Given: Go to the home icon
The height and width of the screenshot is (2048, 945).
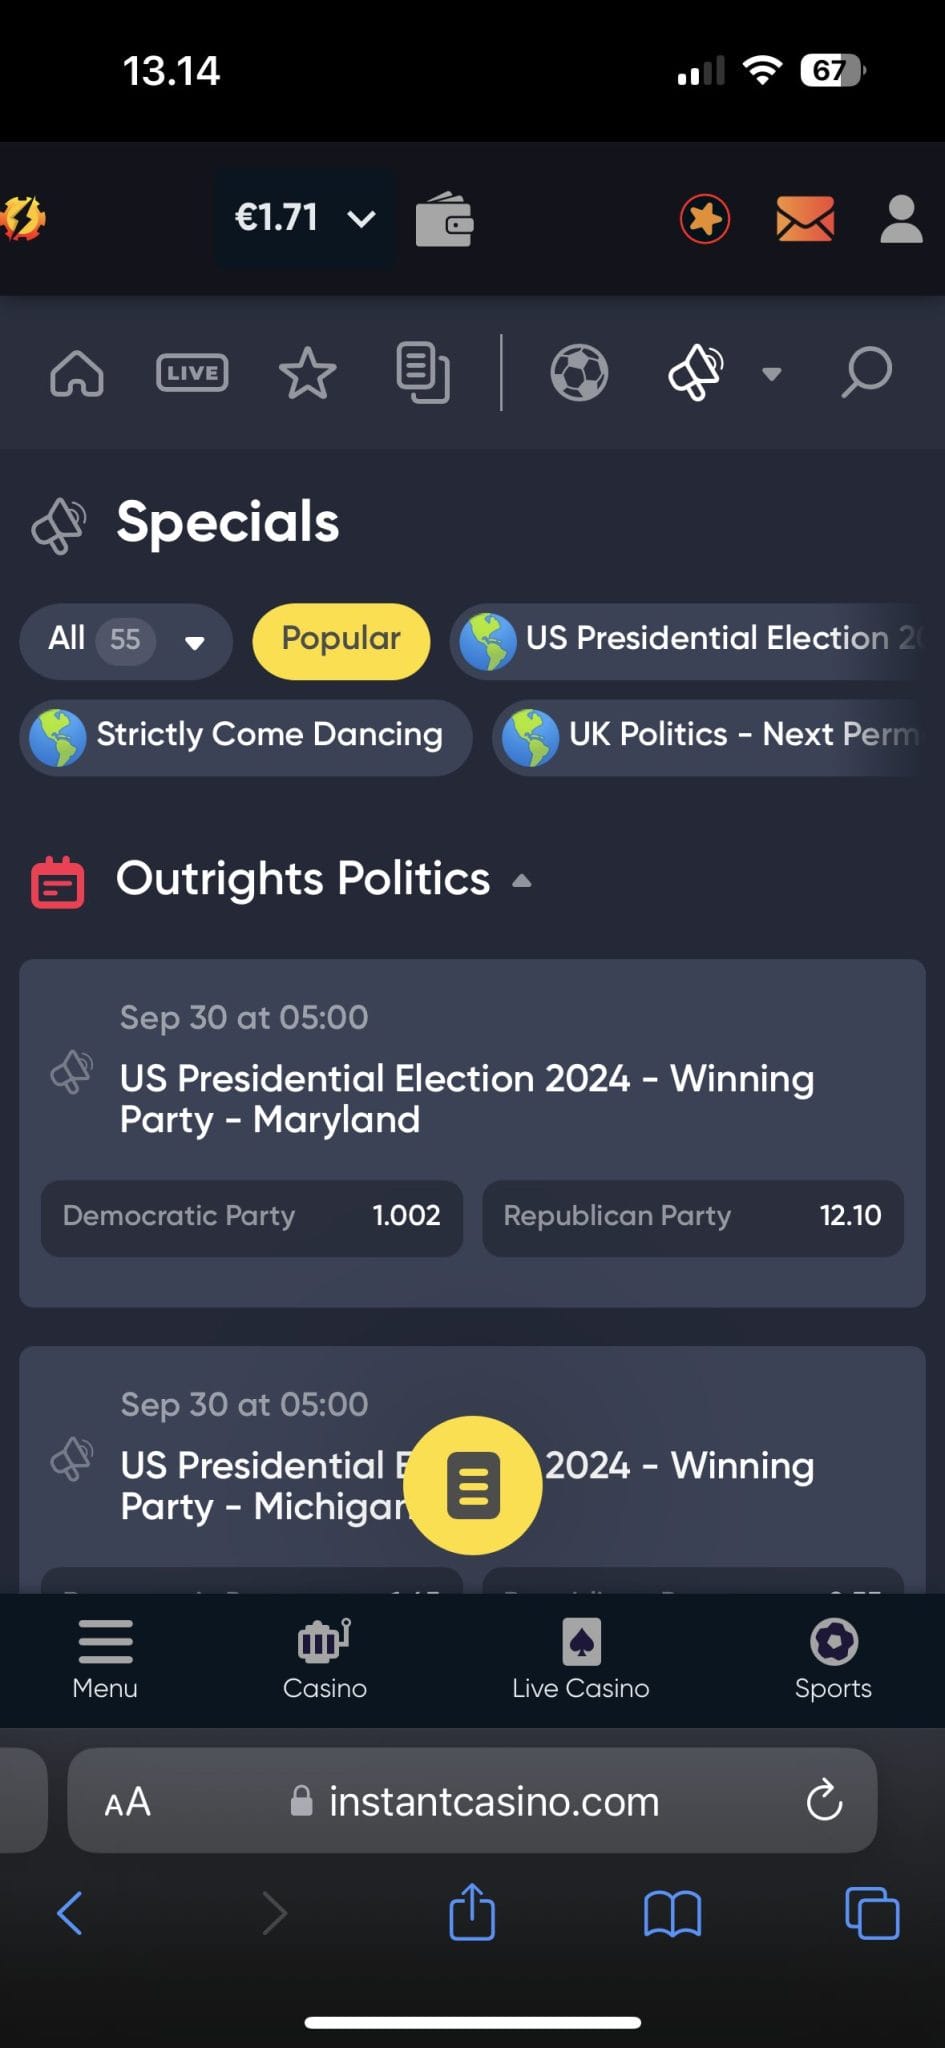Looking at the screenshot, I should (77, 373).
